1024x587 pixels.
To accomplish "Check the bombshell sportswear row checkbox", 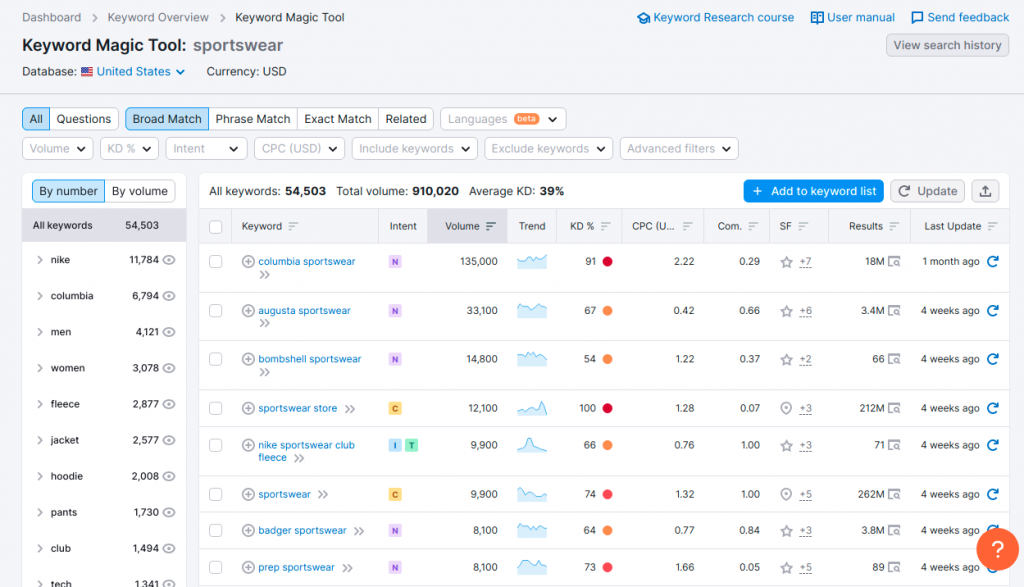I will pos(216,359).
